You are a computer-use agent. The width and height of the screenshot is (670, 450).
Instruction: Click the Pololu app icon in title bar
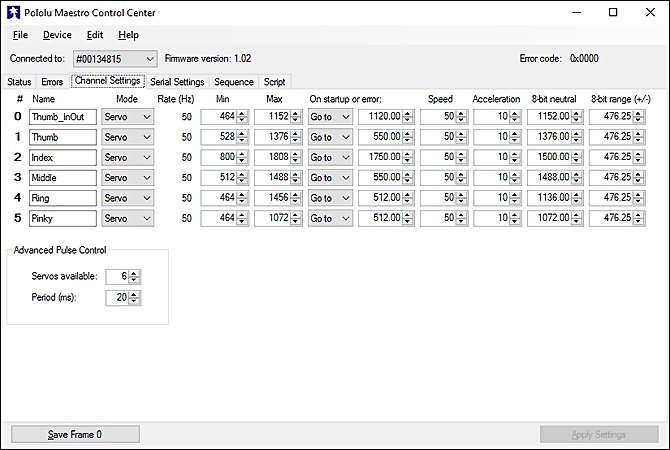[x=13, y=12]
